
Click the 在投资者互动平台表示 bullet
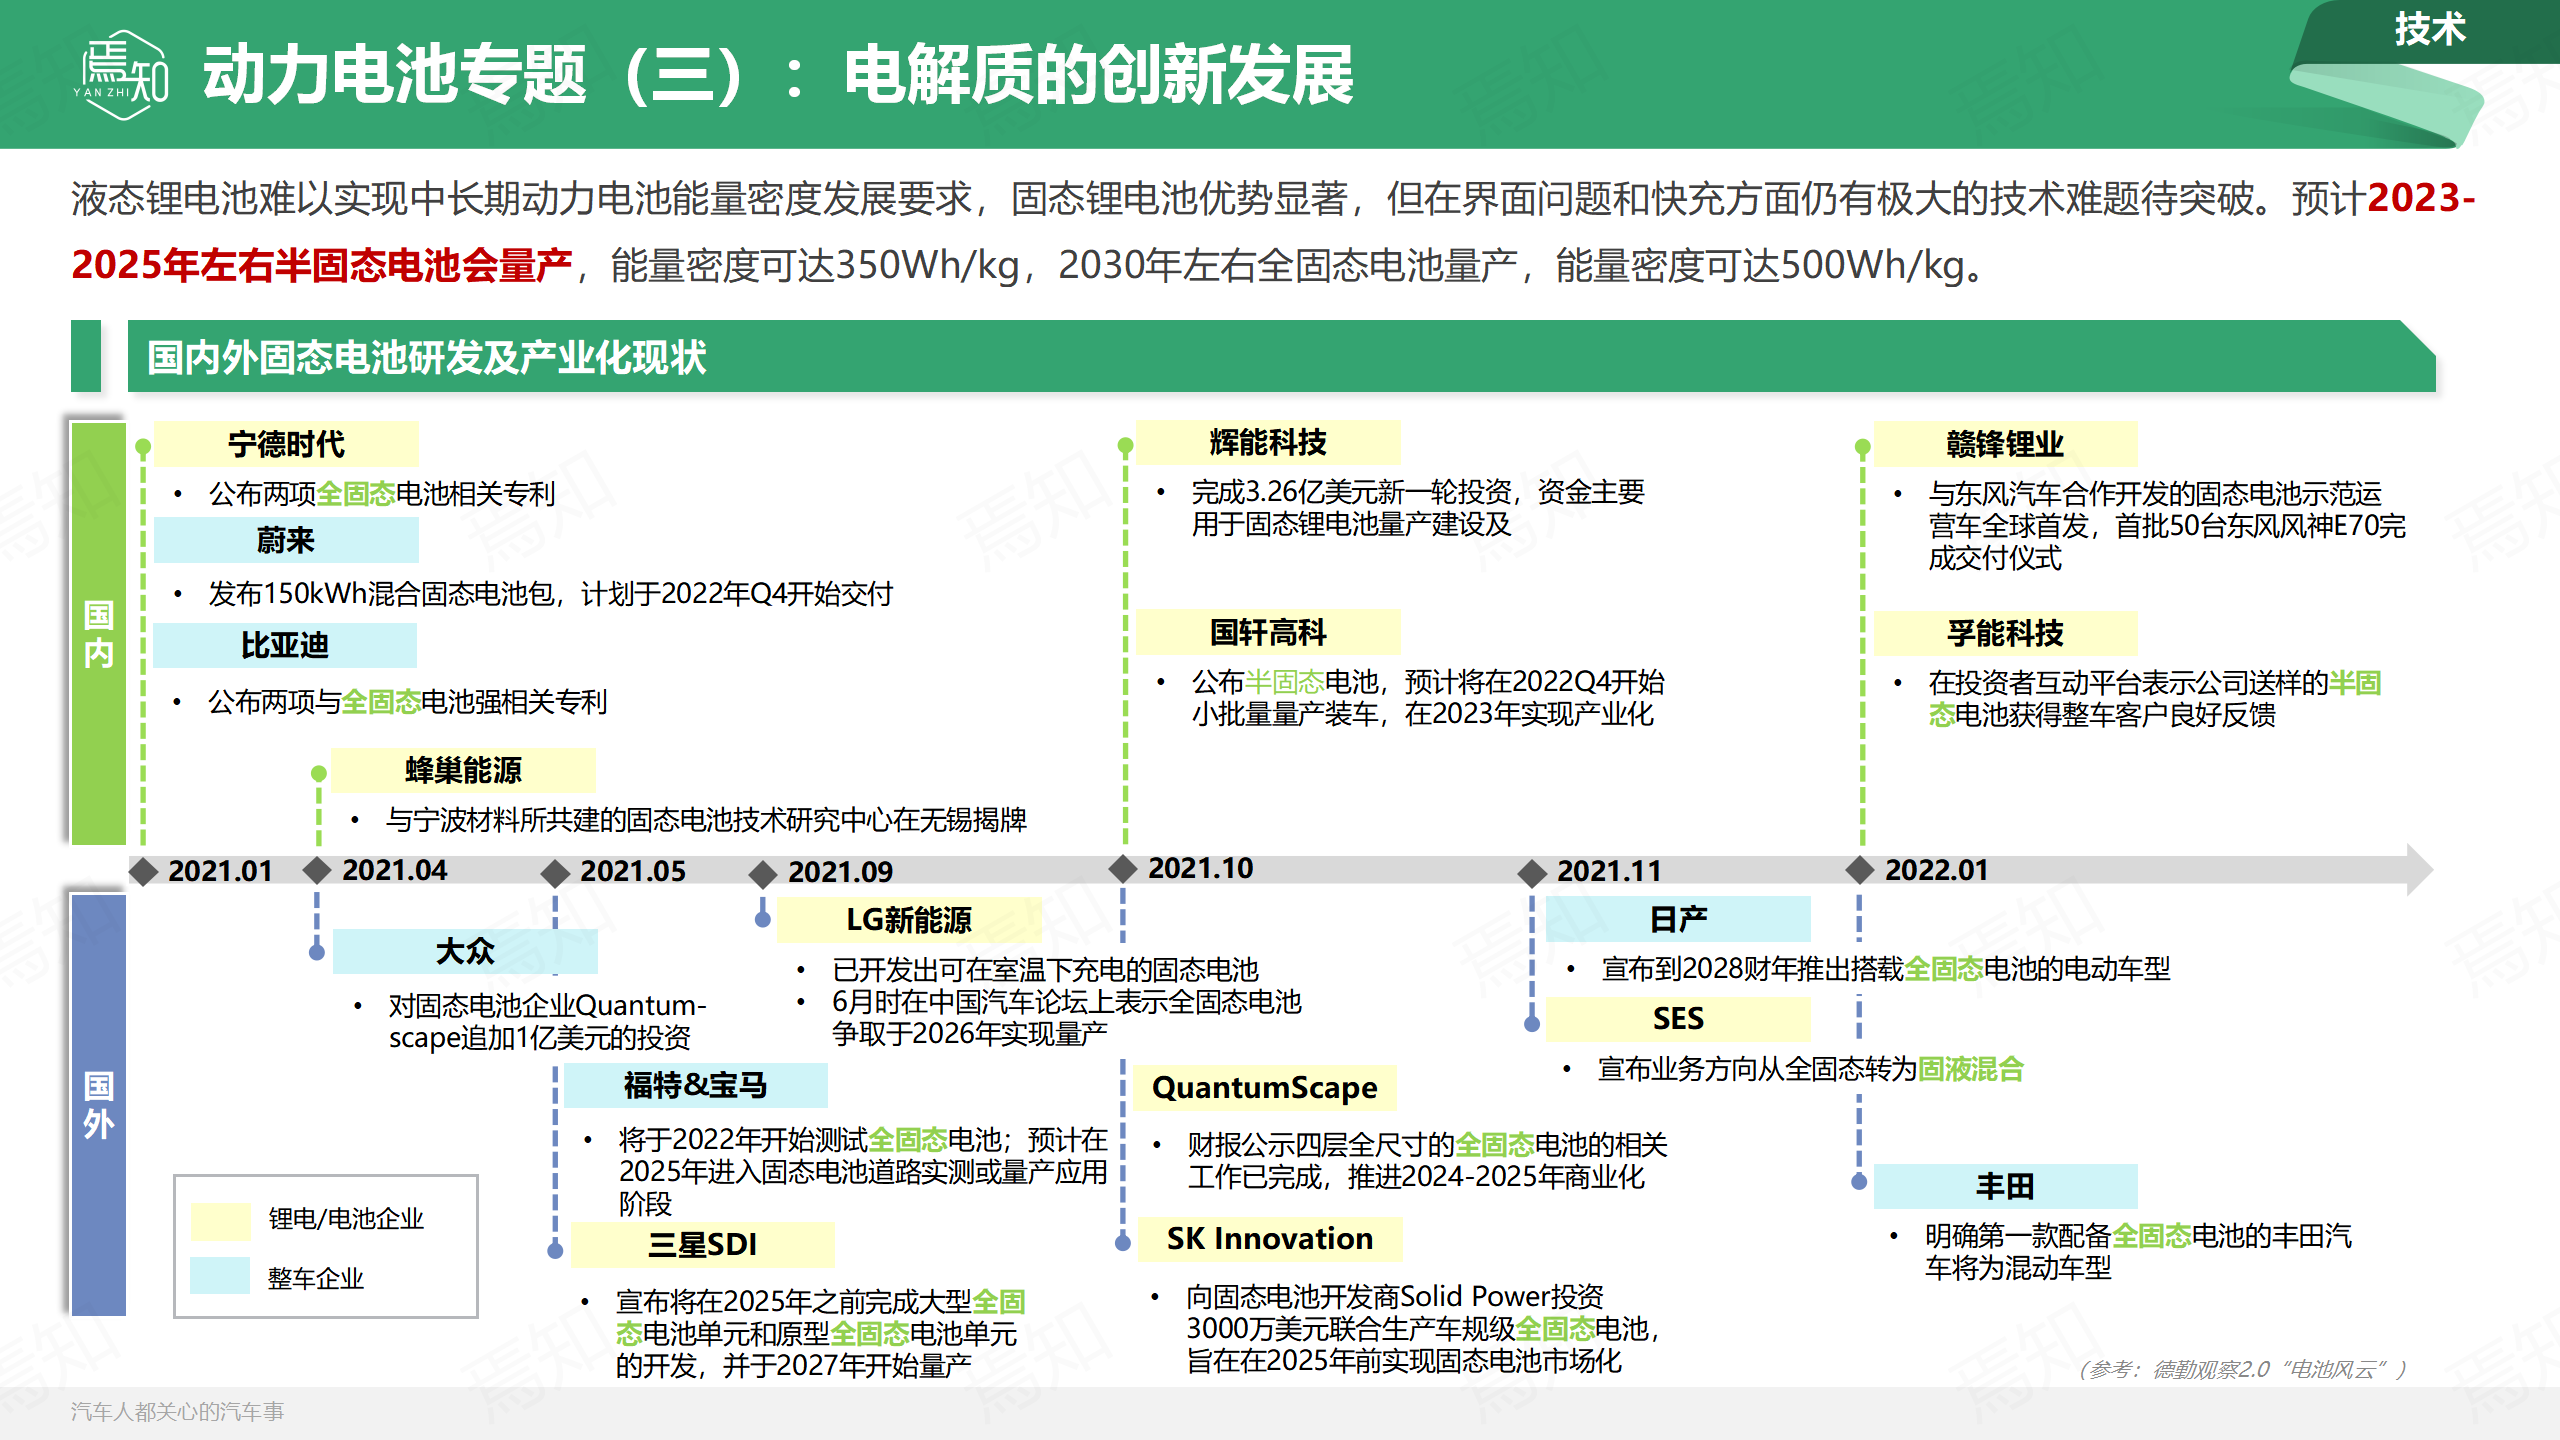coord(2154,699)
